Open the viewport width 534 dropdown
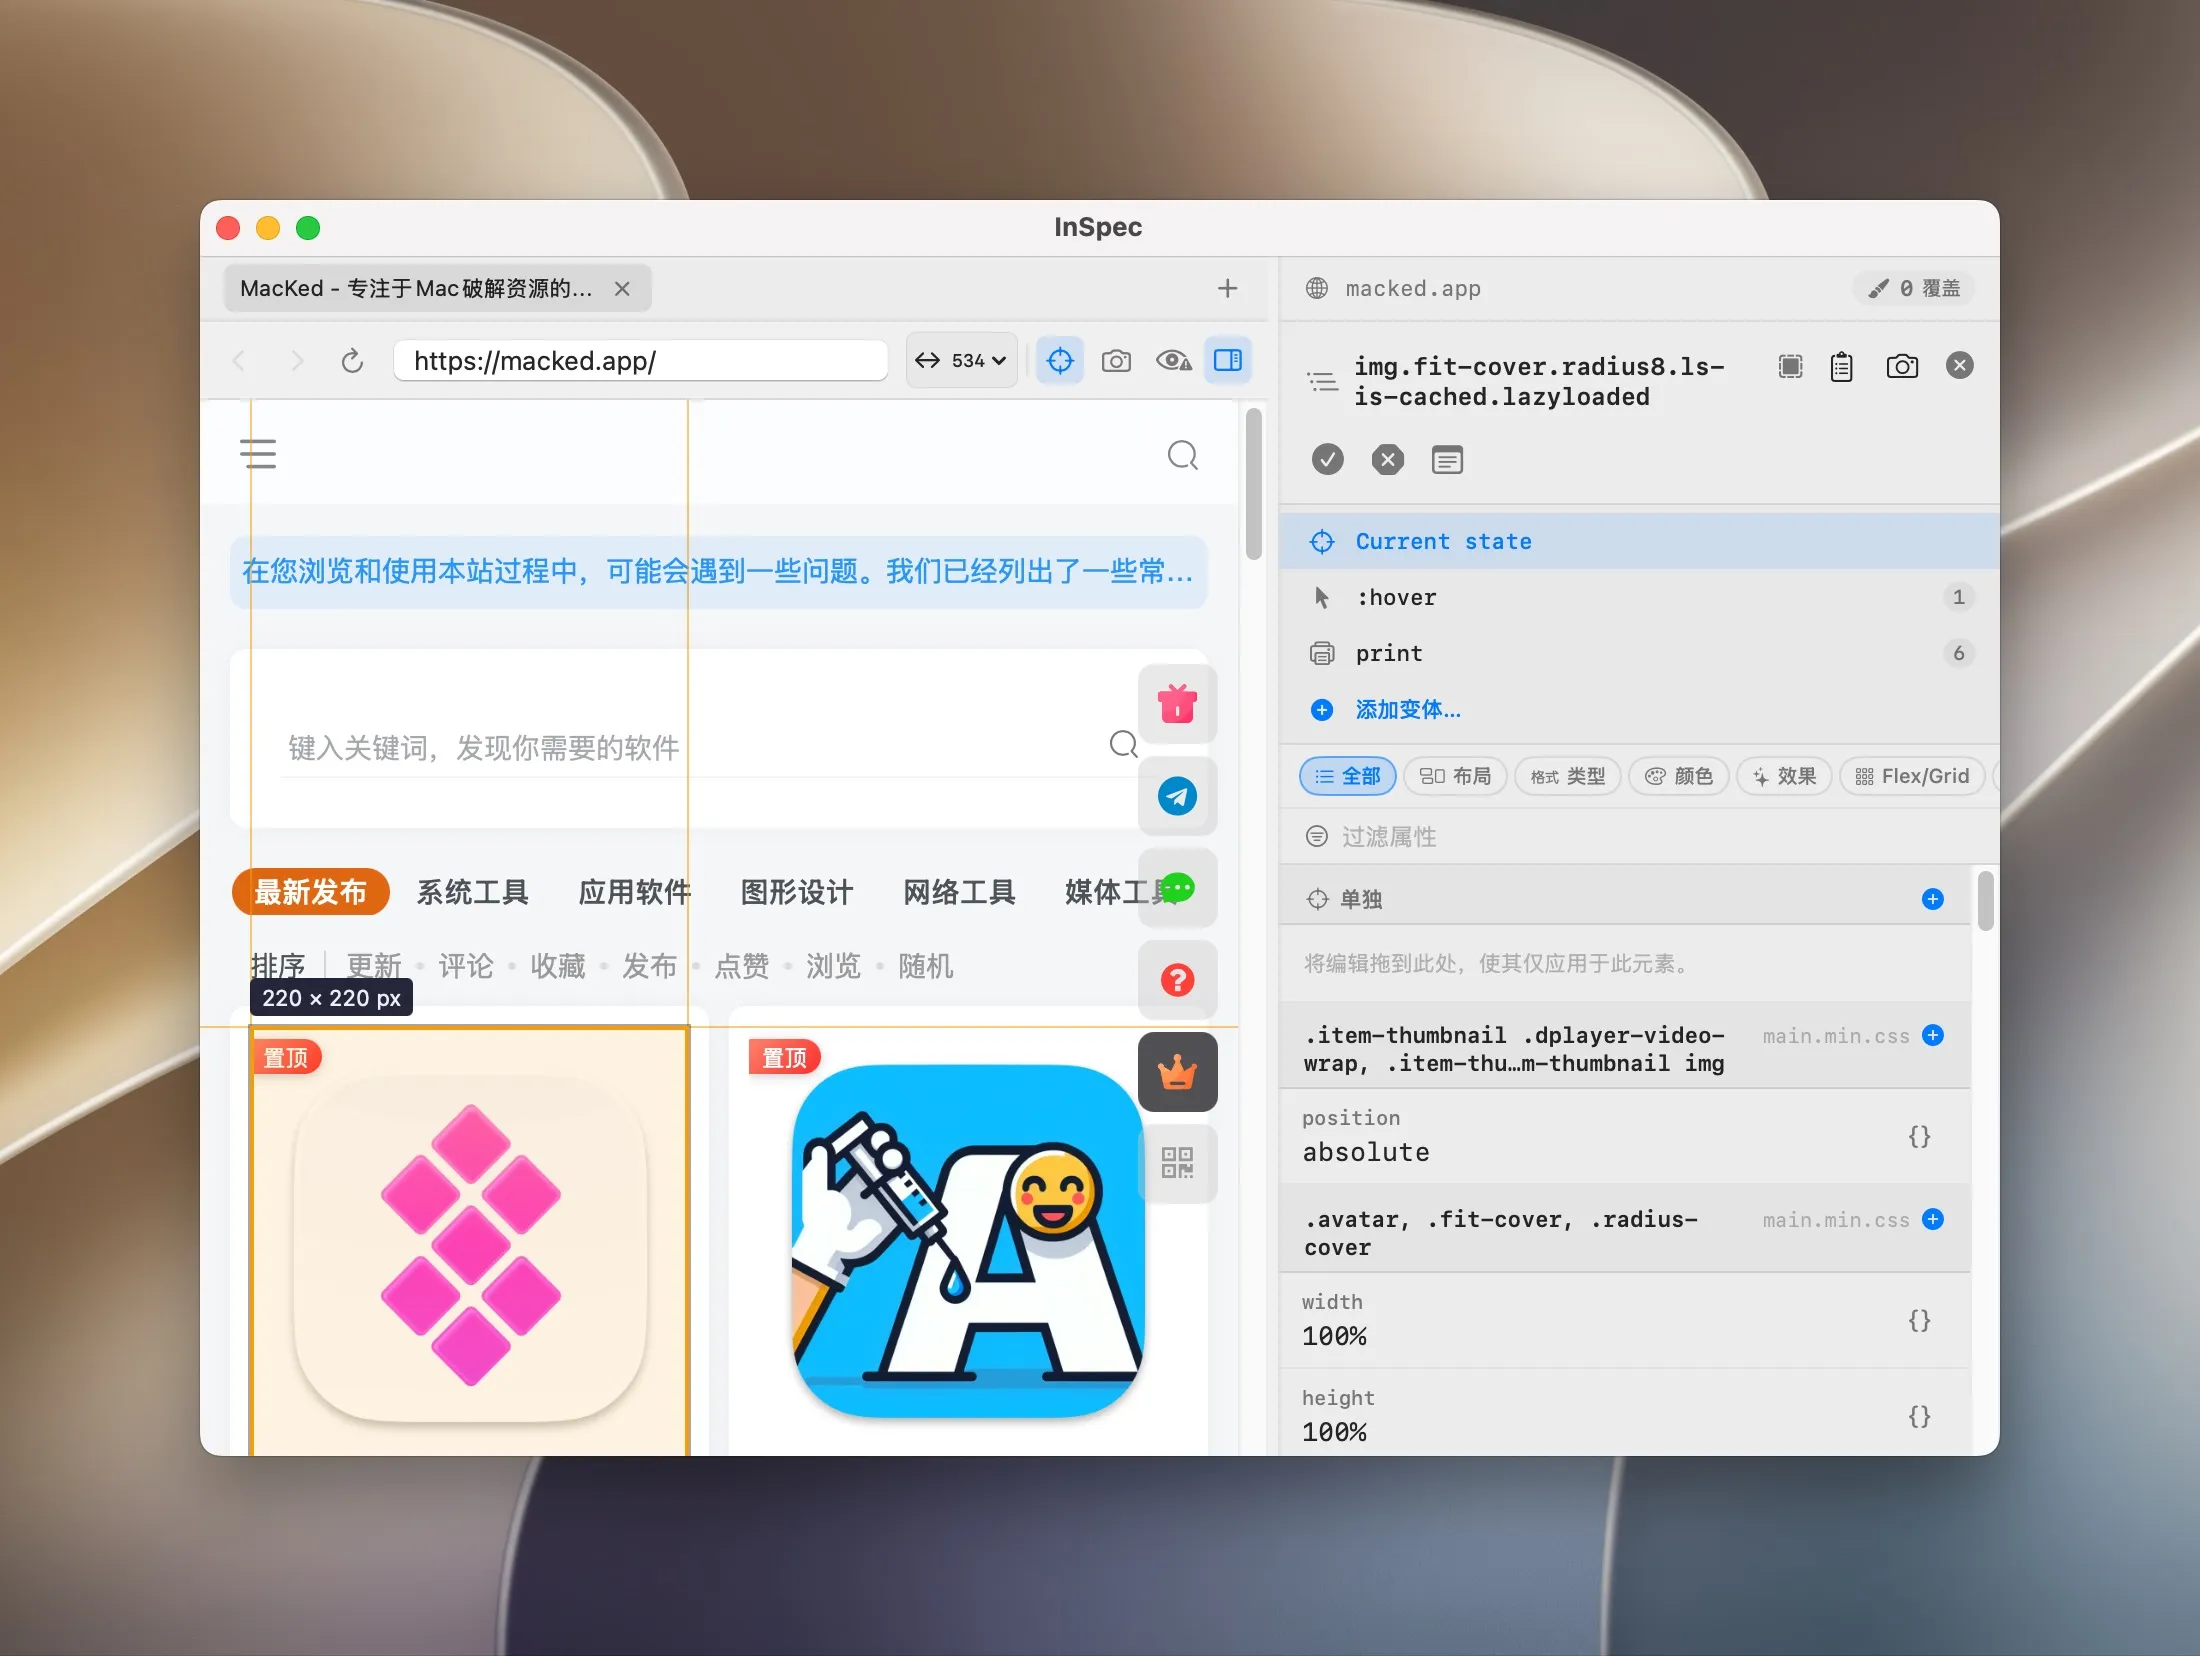The image size is (2200, 1656). point(961,360)
